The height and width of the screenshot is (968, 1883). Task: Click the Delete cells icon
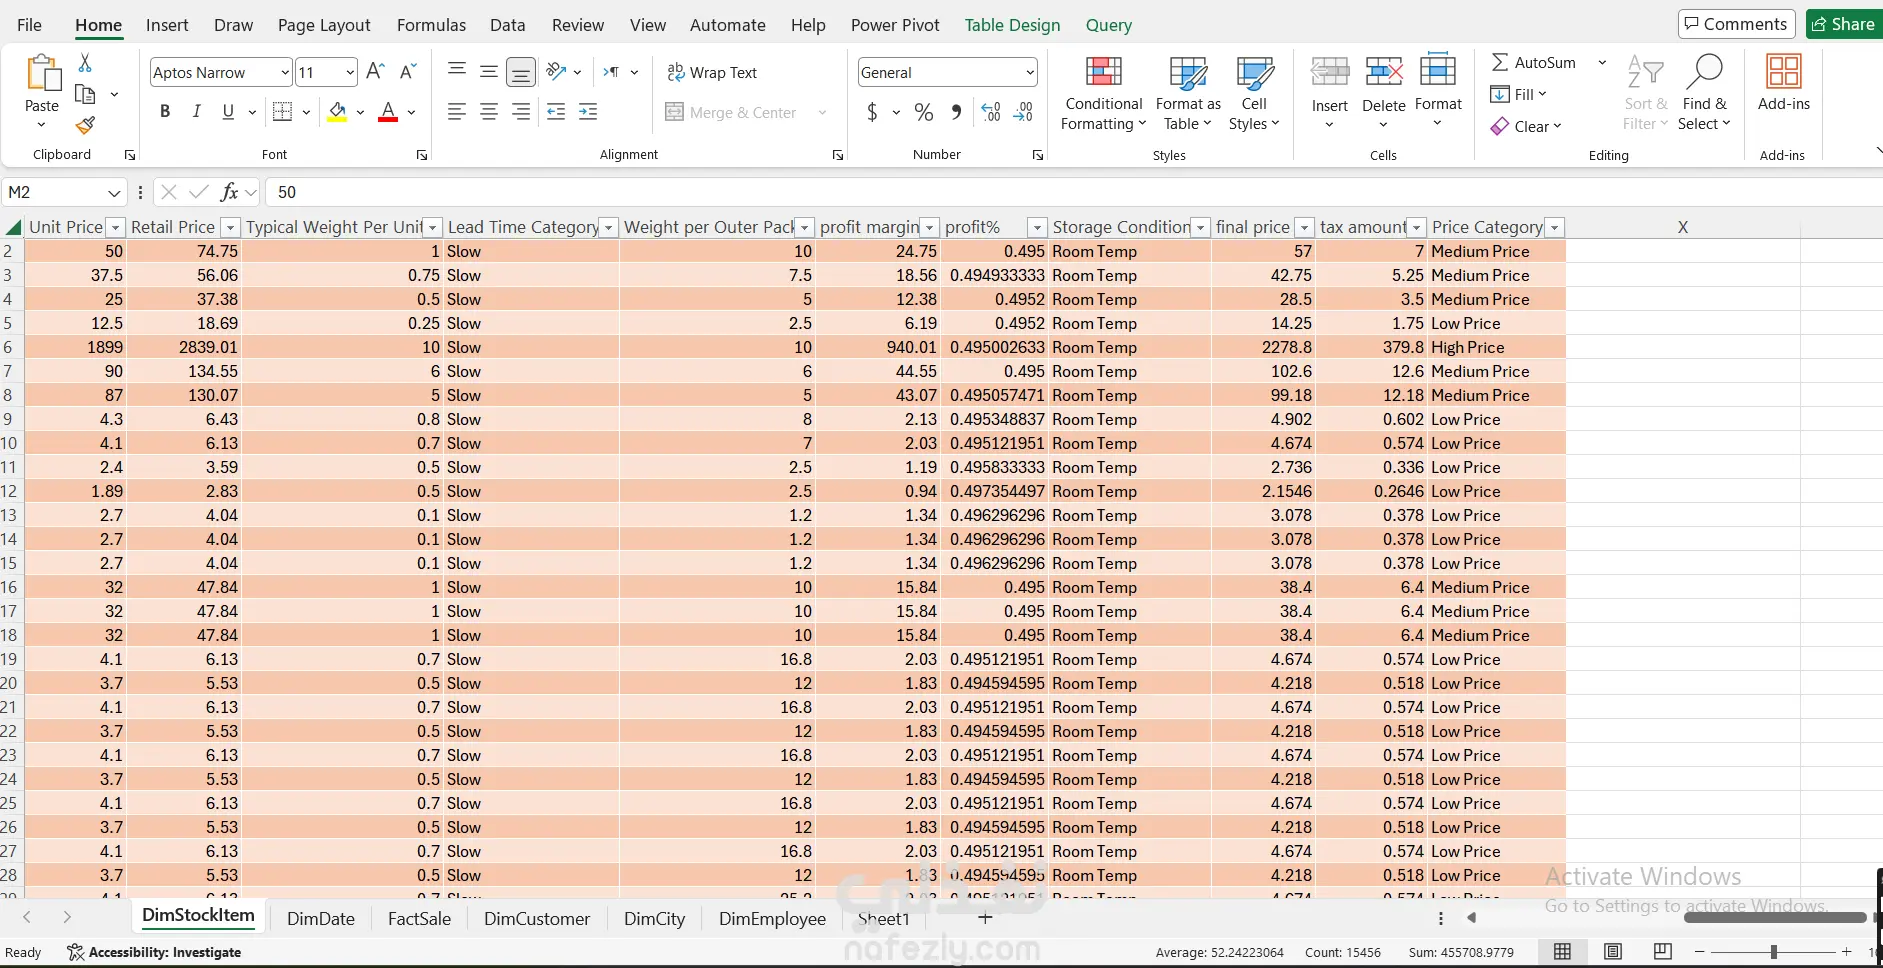[1384, 72]
